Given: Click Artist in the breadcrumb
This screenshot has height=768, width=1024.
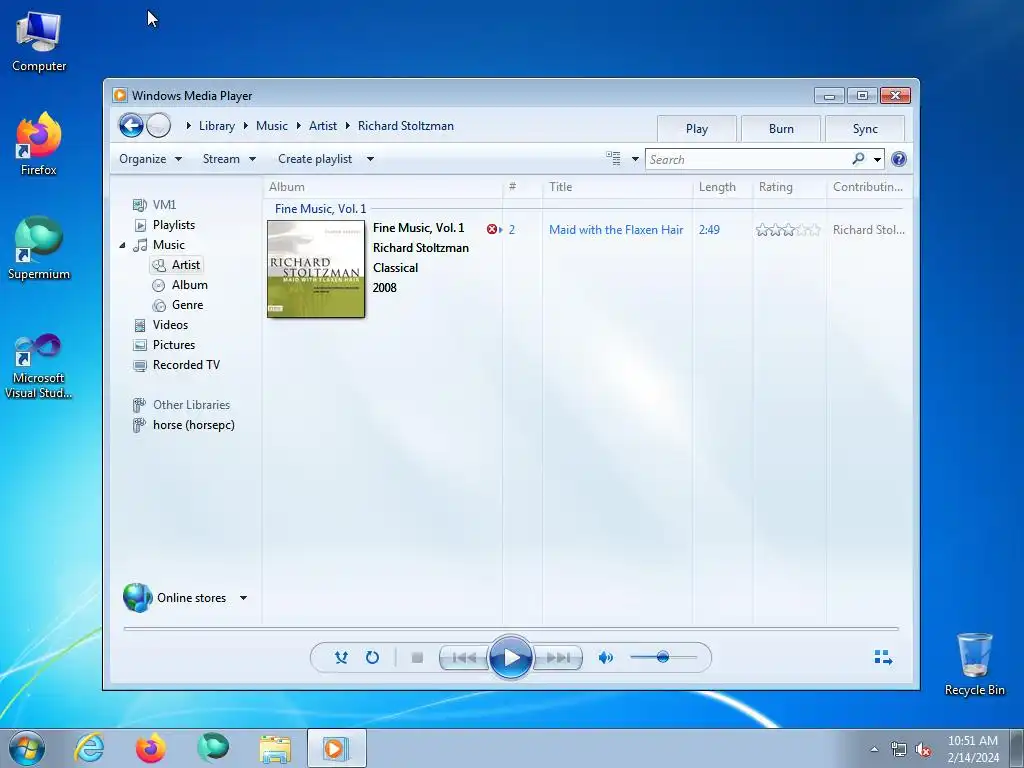Looking at the screenshot, I should (323, 126).
